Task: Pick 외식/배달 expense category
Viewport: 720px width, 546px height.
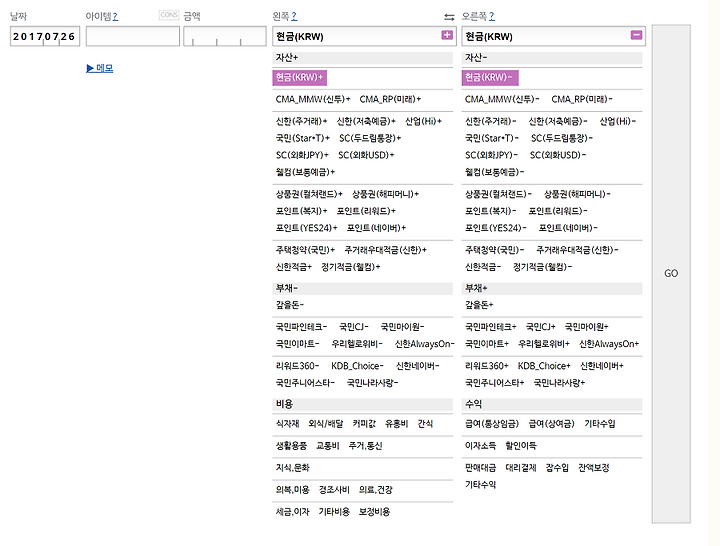Action: [326, 424]
